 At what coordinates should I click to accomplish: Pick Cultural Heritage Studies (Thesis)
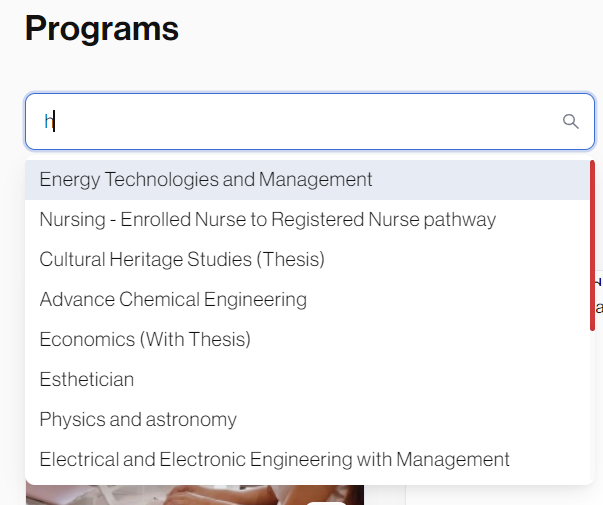[x=182, y=260]
